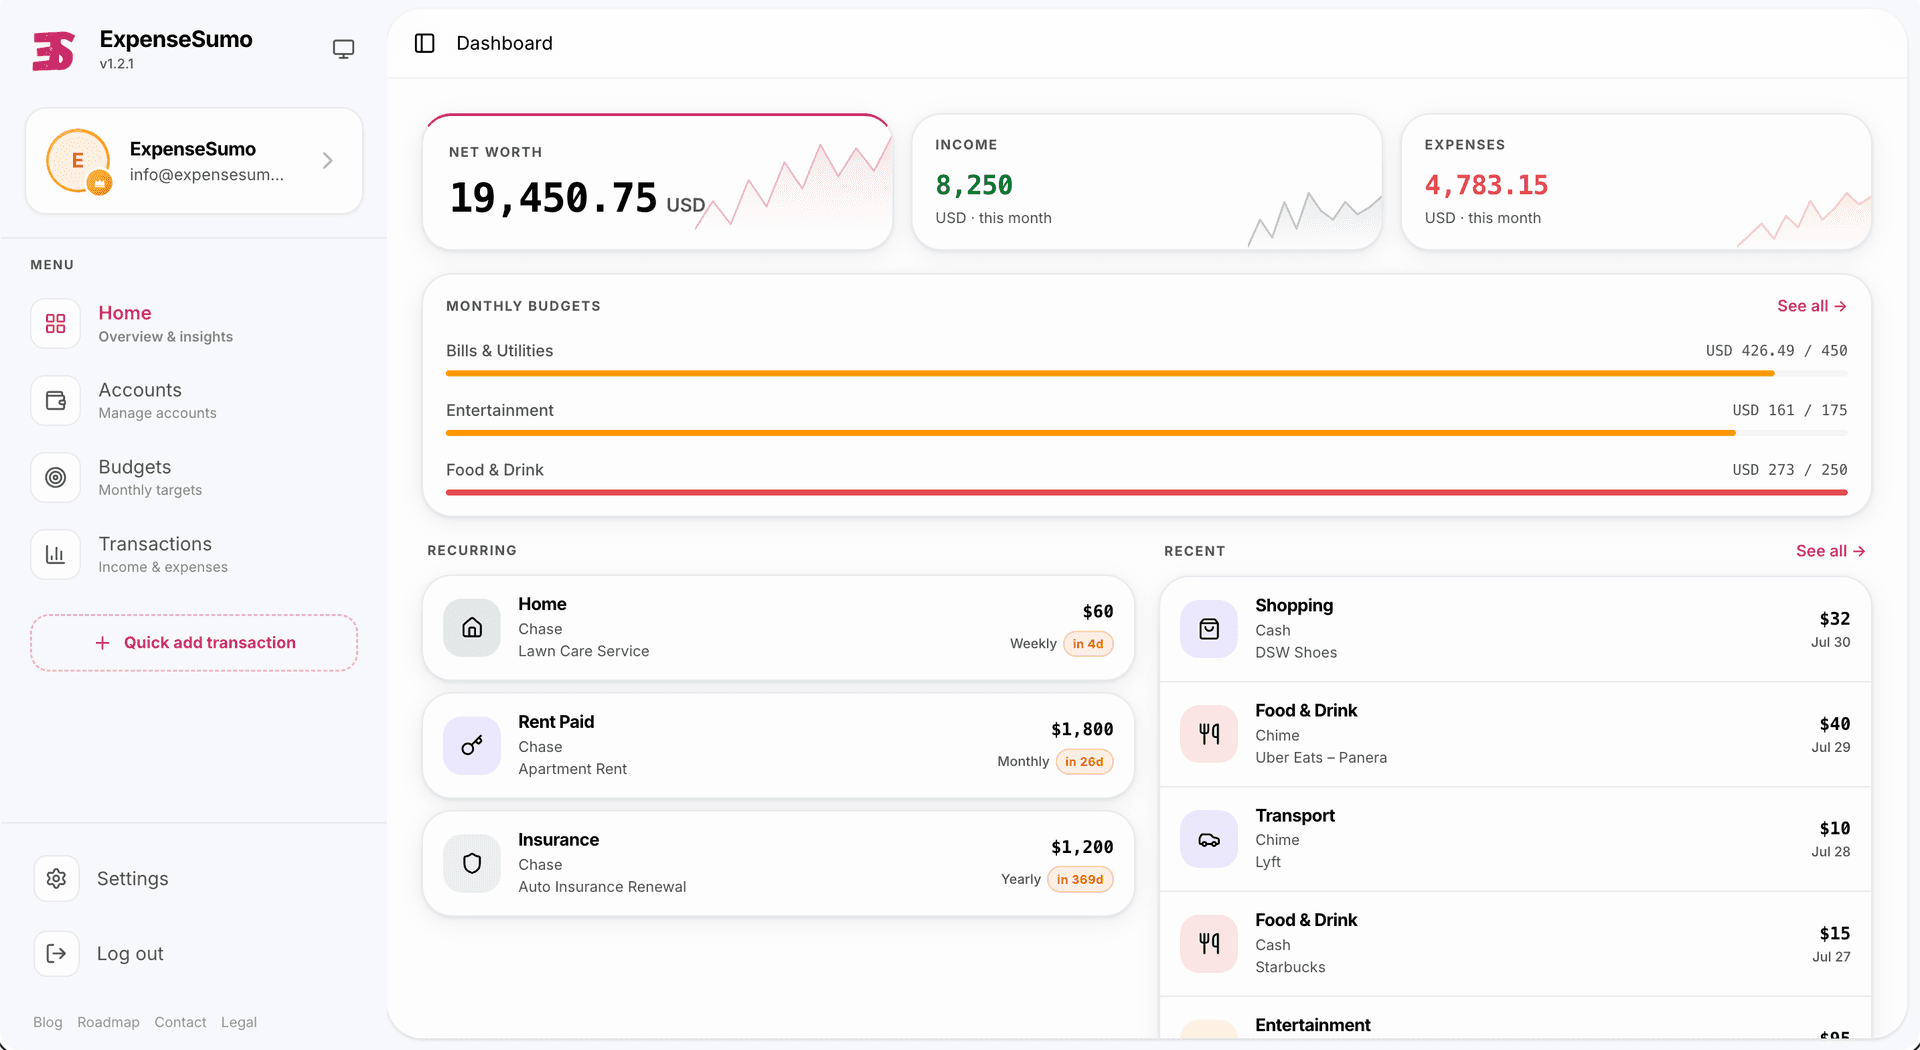
Task: Open the Net Worth card
Action: (658, 182)
